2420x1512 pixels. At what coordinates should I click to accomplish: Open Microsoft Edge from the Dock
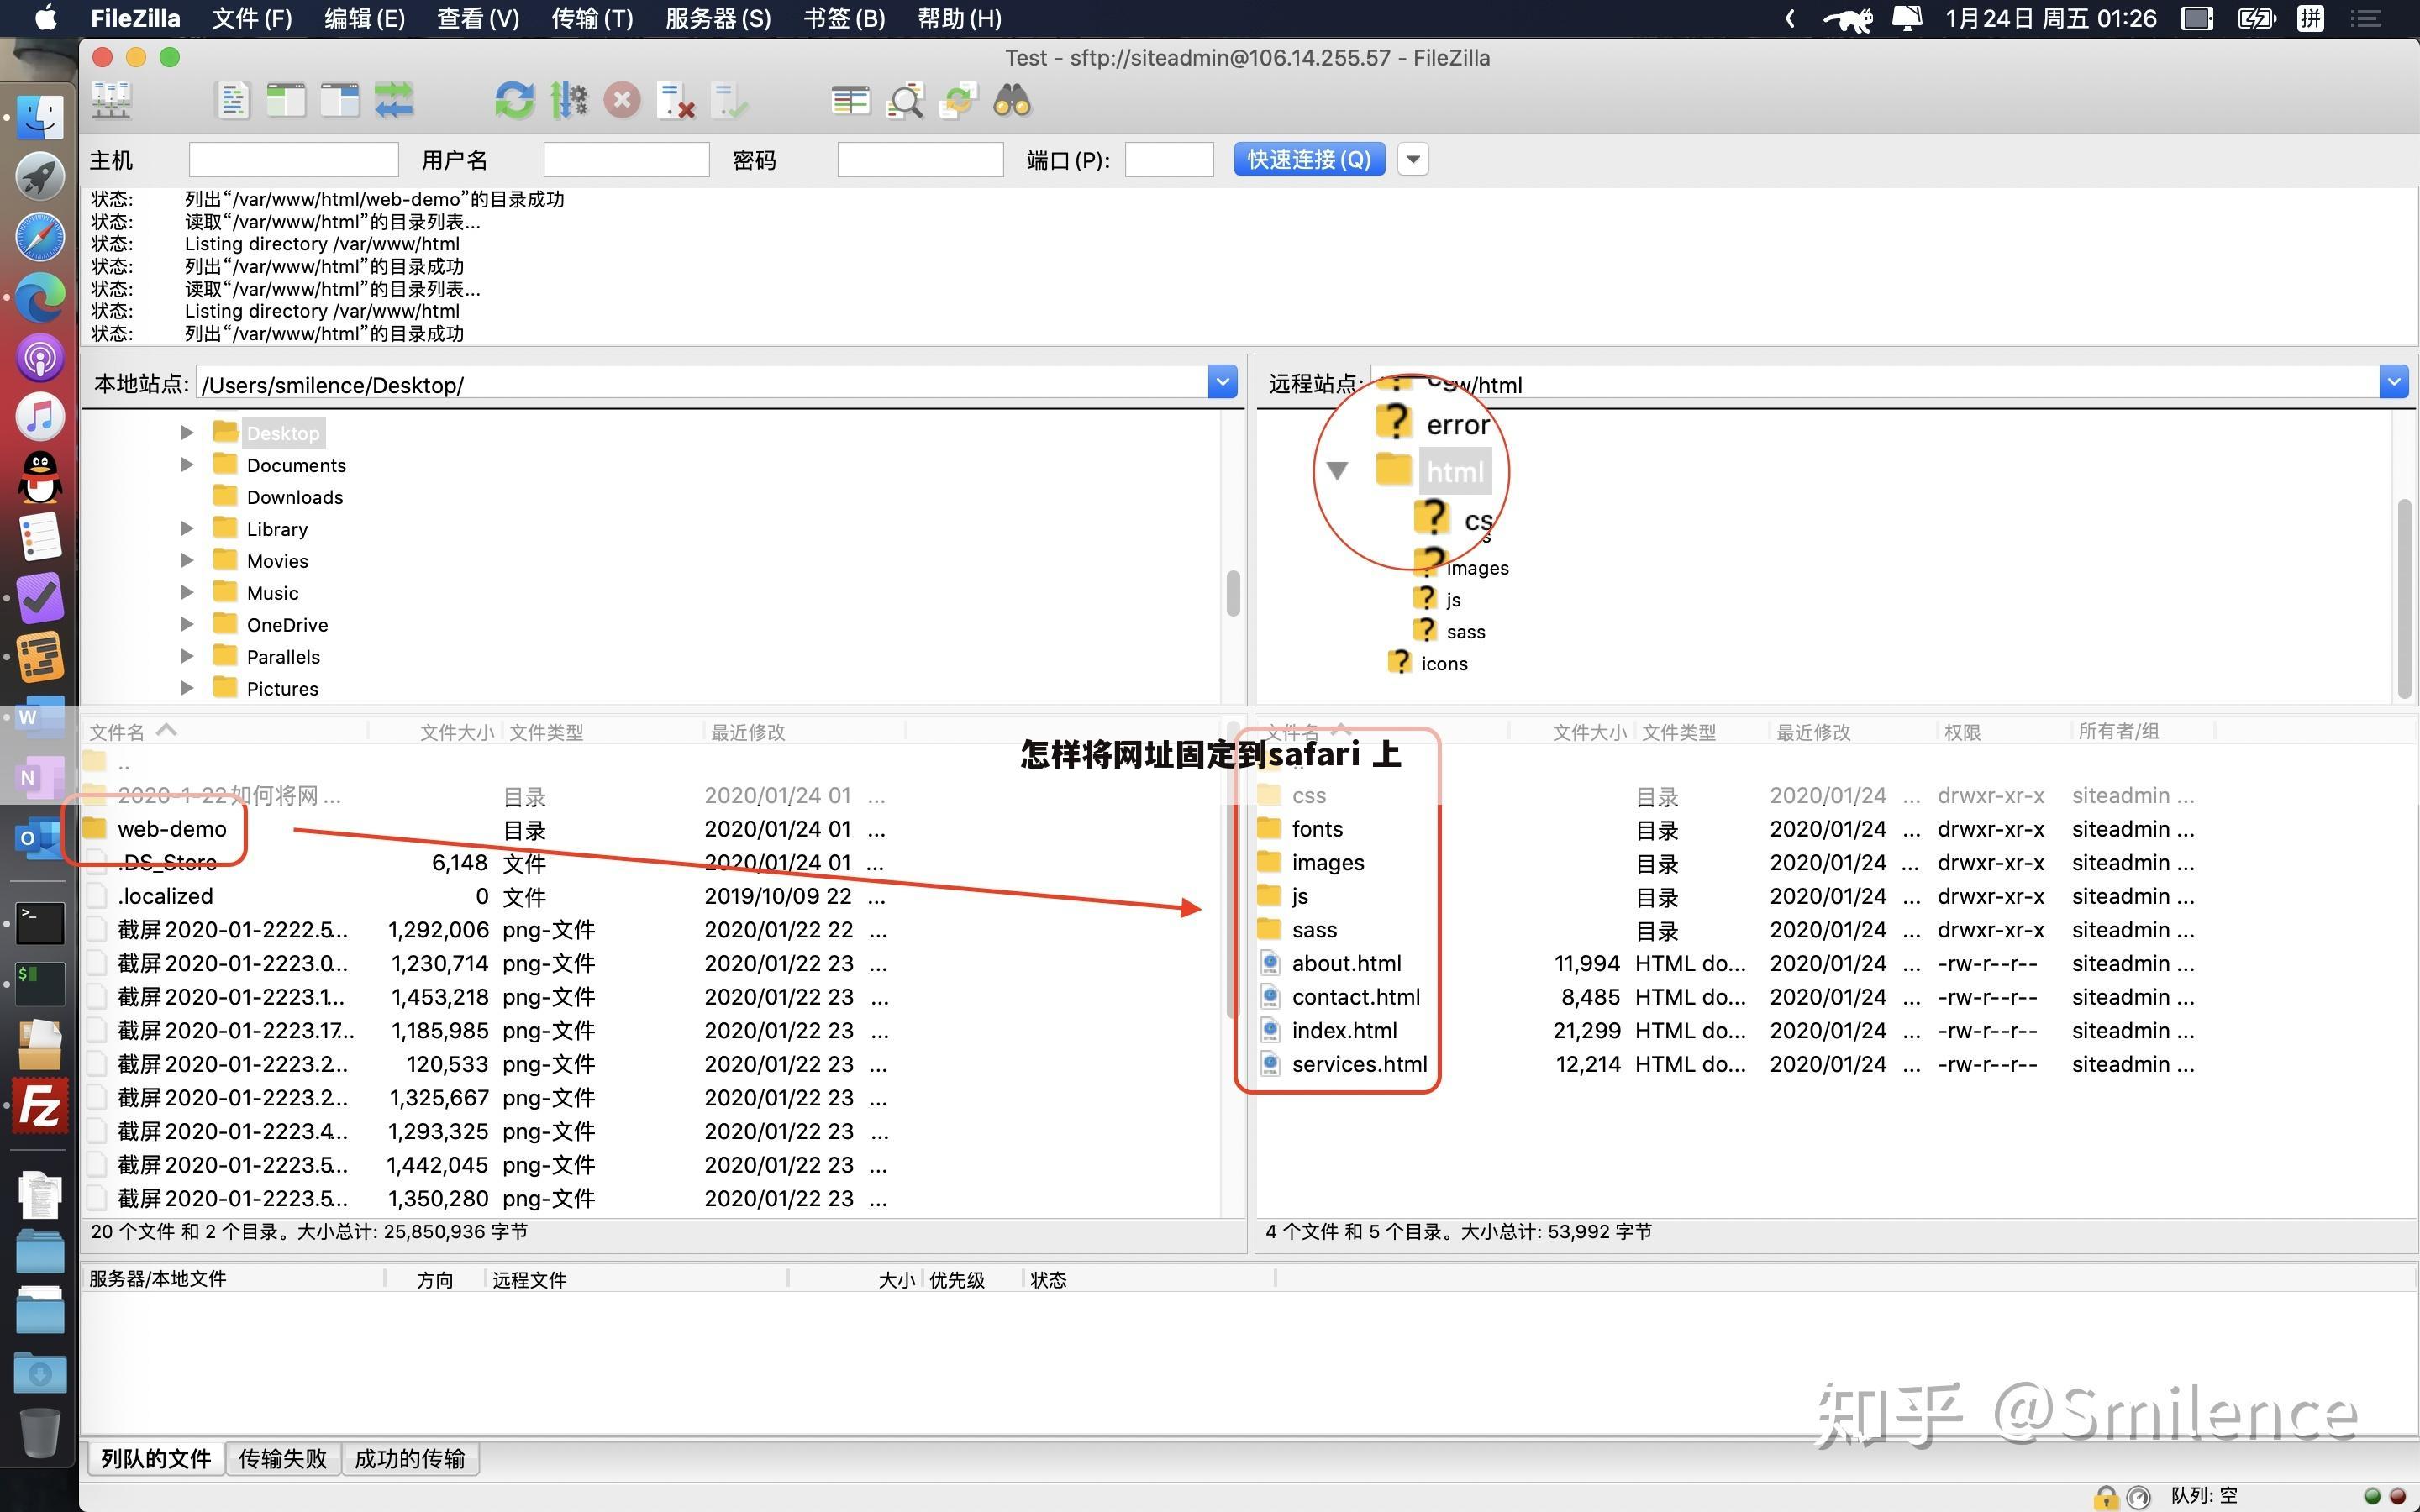pyautogui.click(x=40, y=298)
